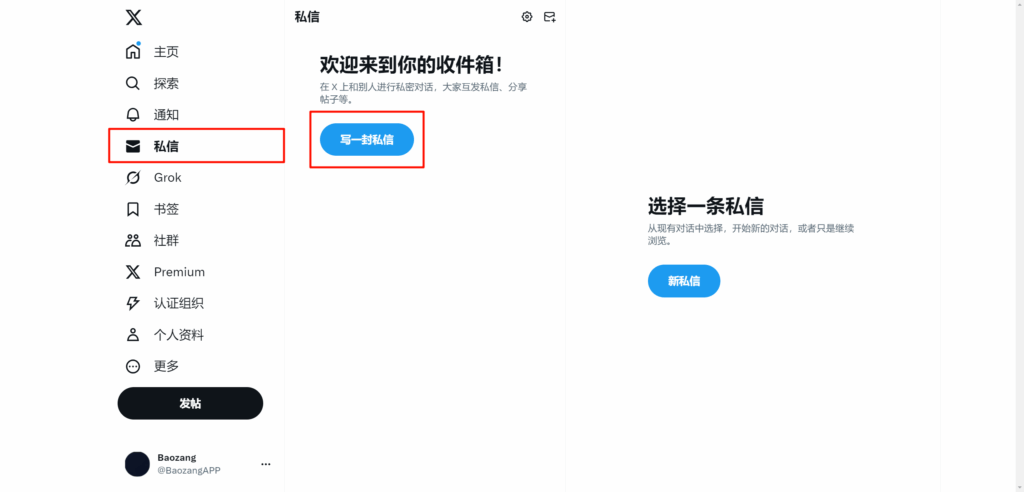
Task: Click the 新私信 button
Action: click(684, 281)
